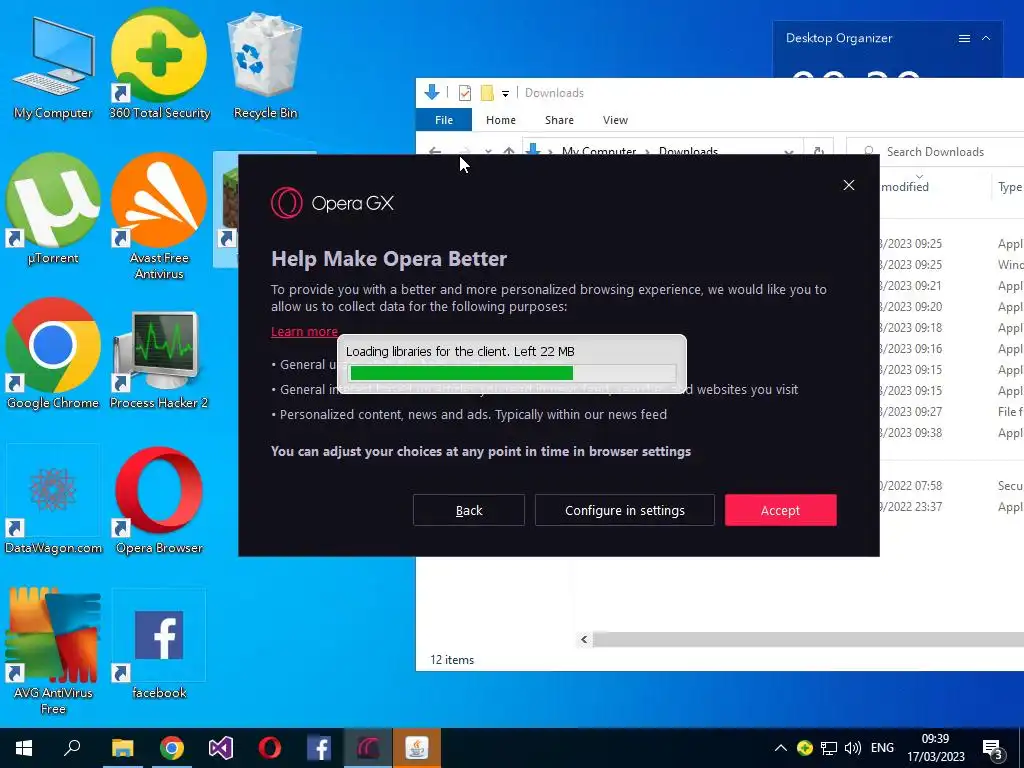Open Facebook app in taskbar
This screenshot has height=768, width=1024.
tap(319, 748)
